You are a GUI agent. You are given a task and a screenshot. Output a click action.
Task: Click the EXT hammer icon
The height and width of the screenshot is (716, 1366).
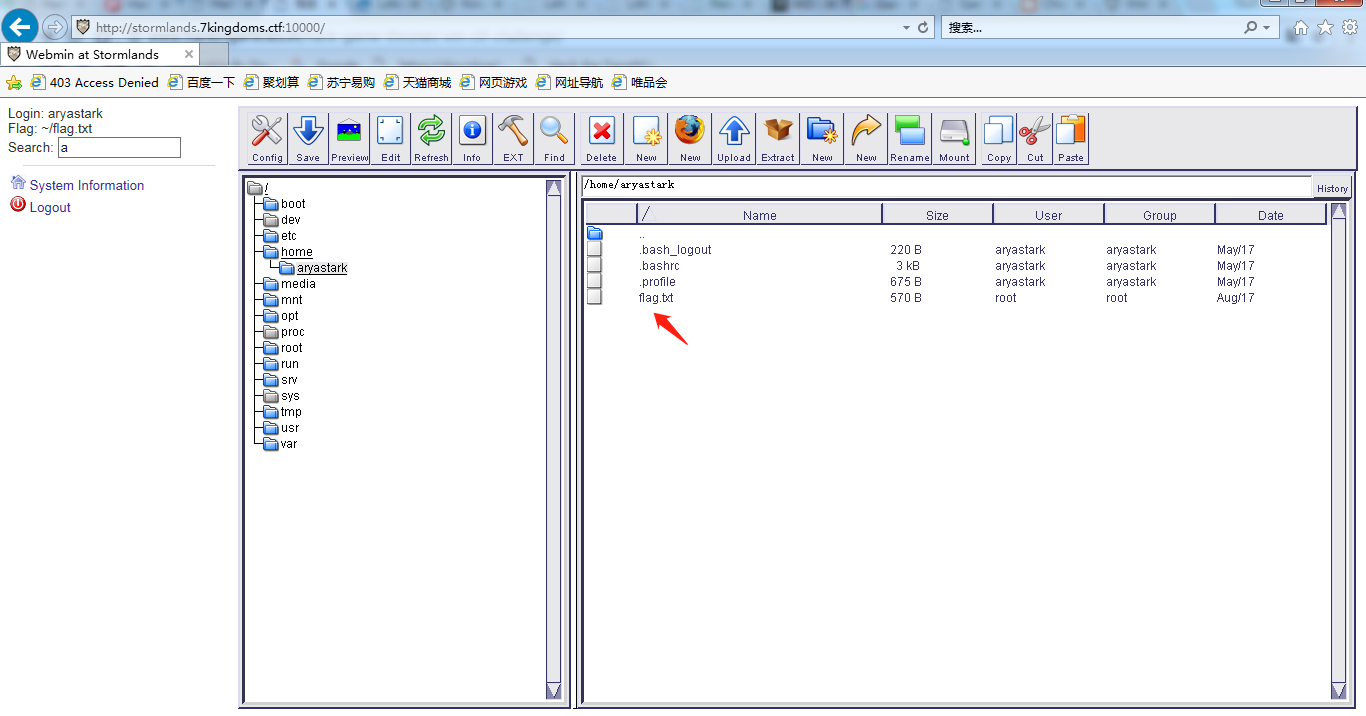click(513, 138)
